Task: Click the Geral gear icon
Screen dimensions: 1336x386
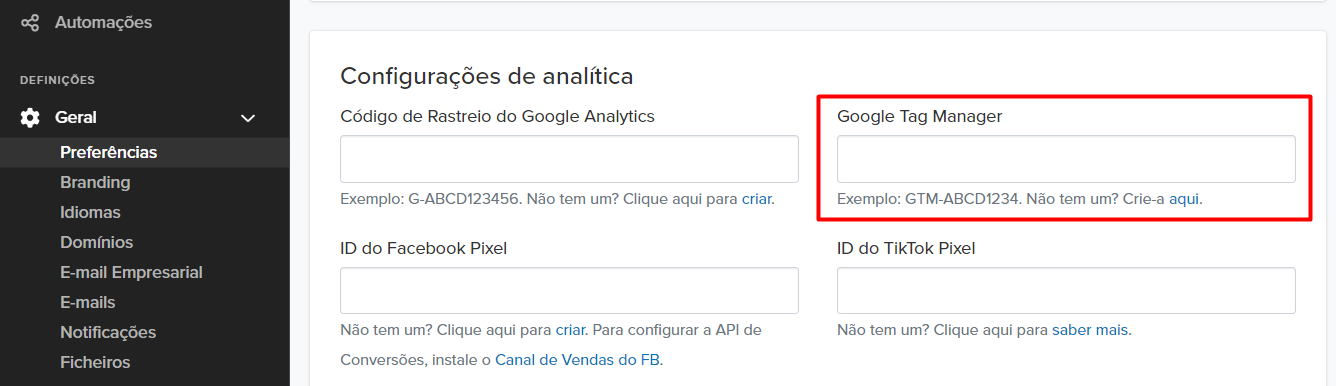Action: coord(30,117)
